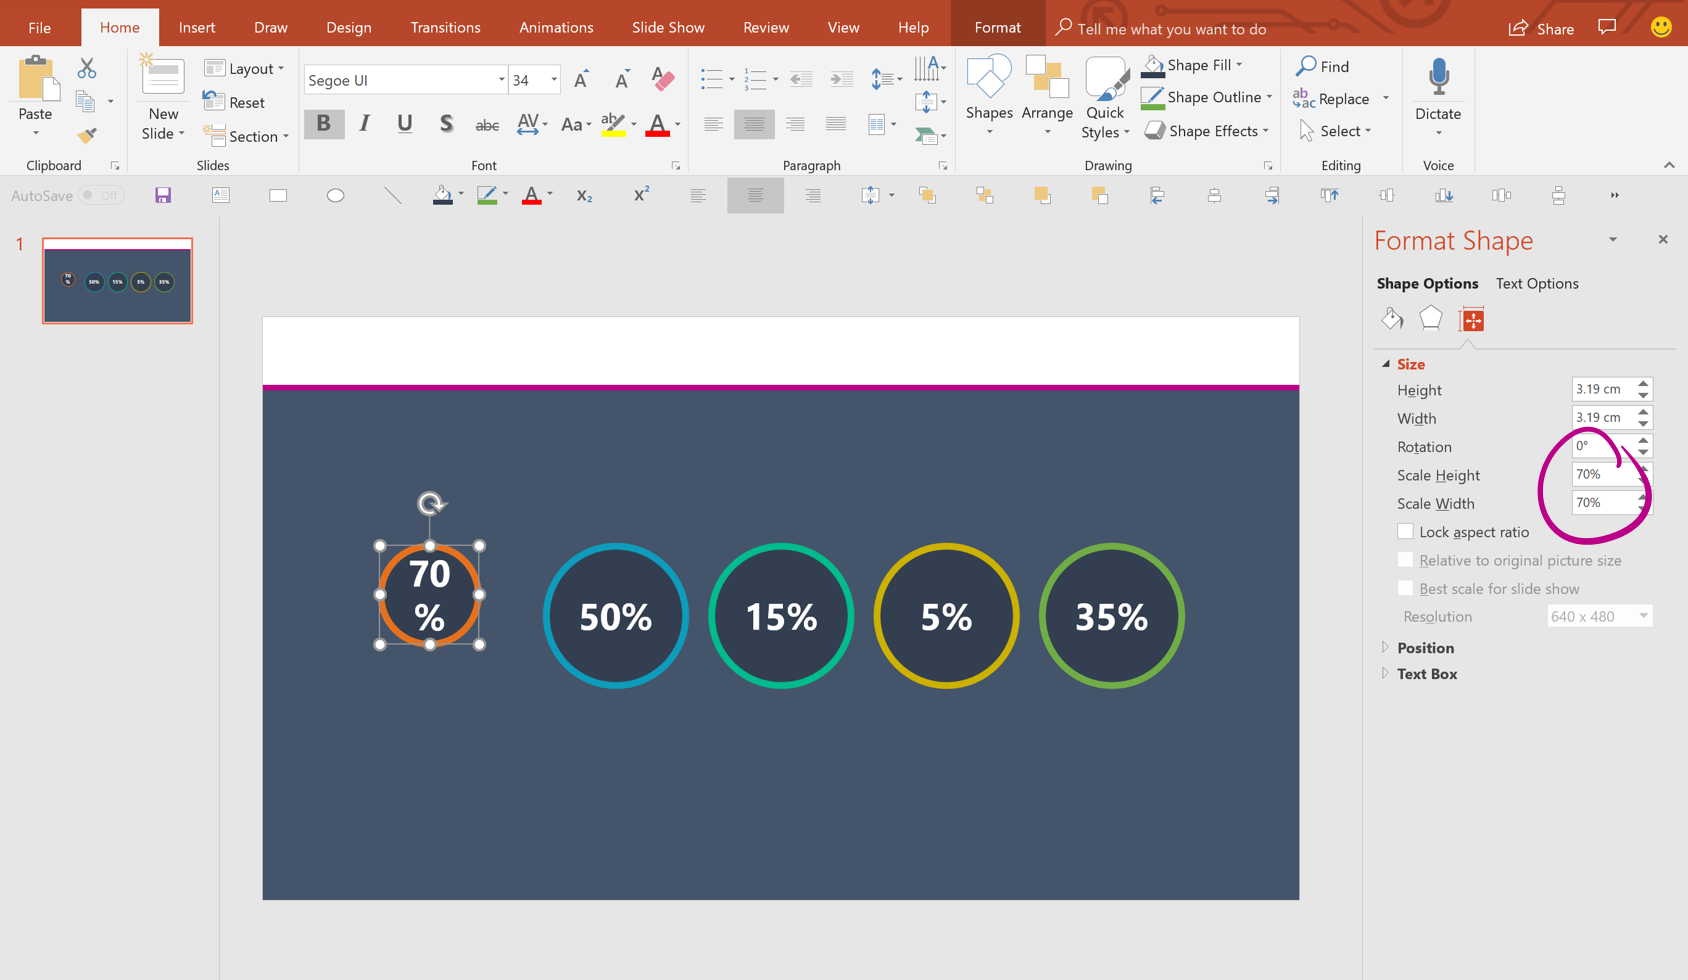Open Size & Properties icon in Format Shape

[x=1472, y=319]
